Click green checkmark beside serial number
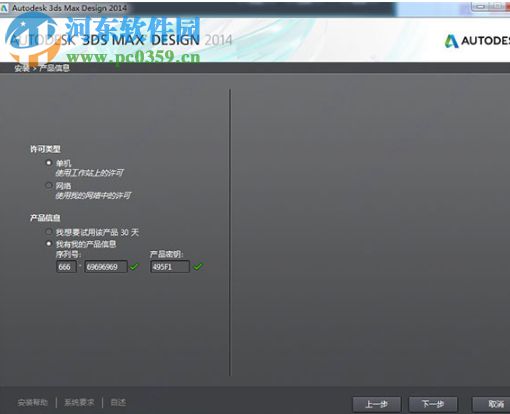 click(x=134, y=266)
